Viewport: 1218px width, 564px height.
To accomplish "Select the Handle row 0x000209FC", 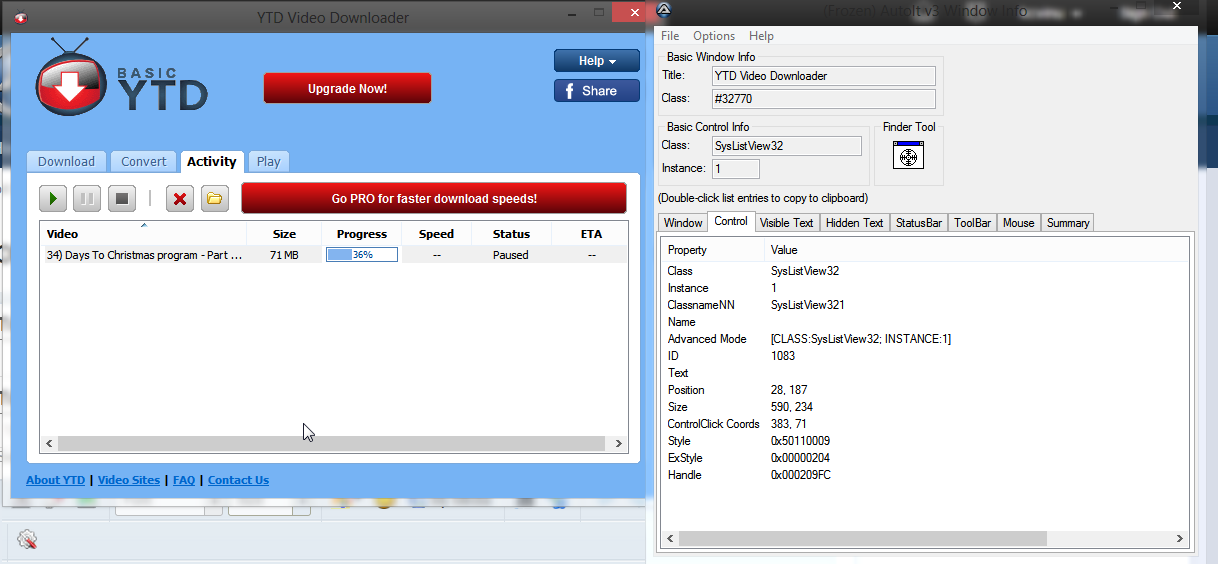I will point(925,475).
